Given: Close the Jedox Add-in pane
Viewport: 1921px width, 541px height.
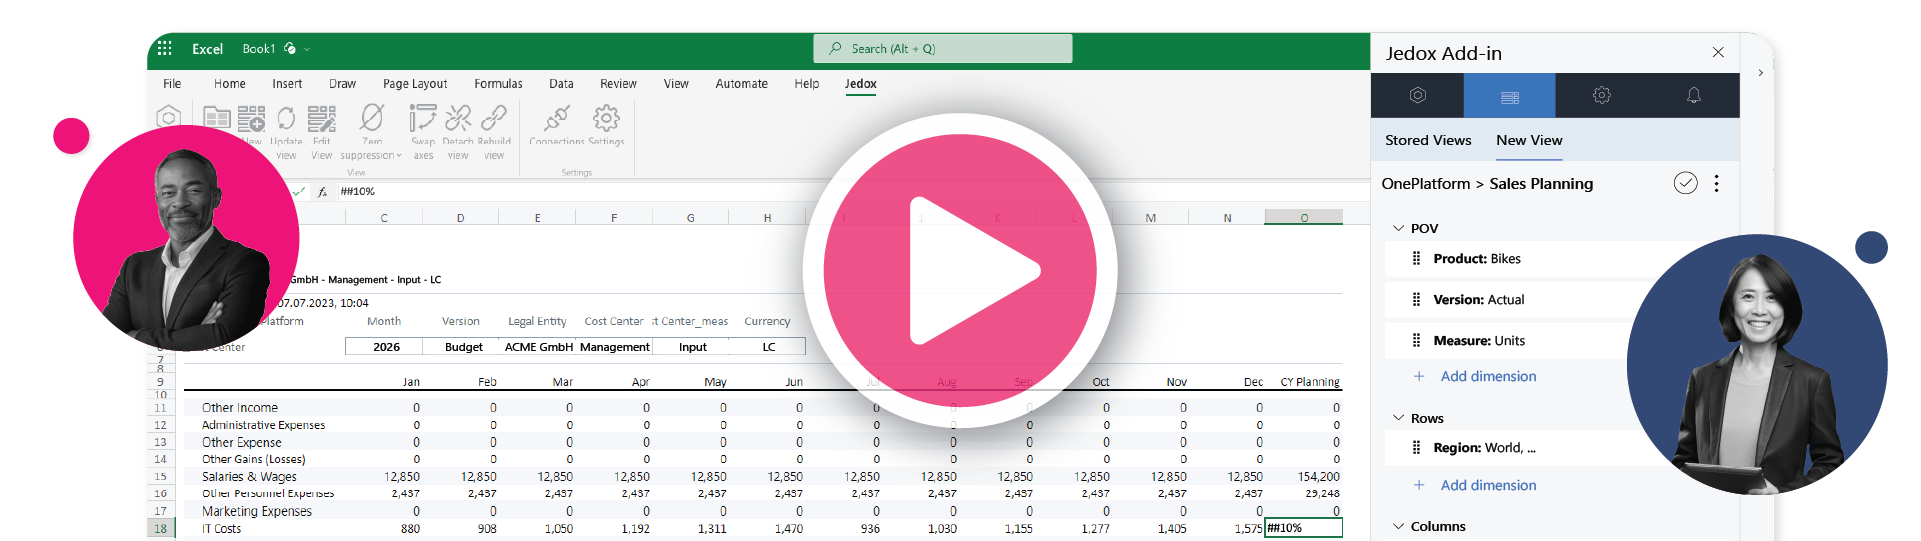Looking at the screenshot, I should point(1718,52).
